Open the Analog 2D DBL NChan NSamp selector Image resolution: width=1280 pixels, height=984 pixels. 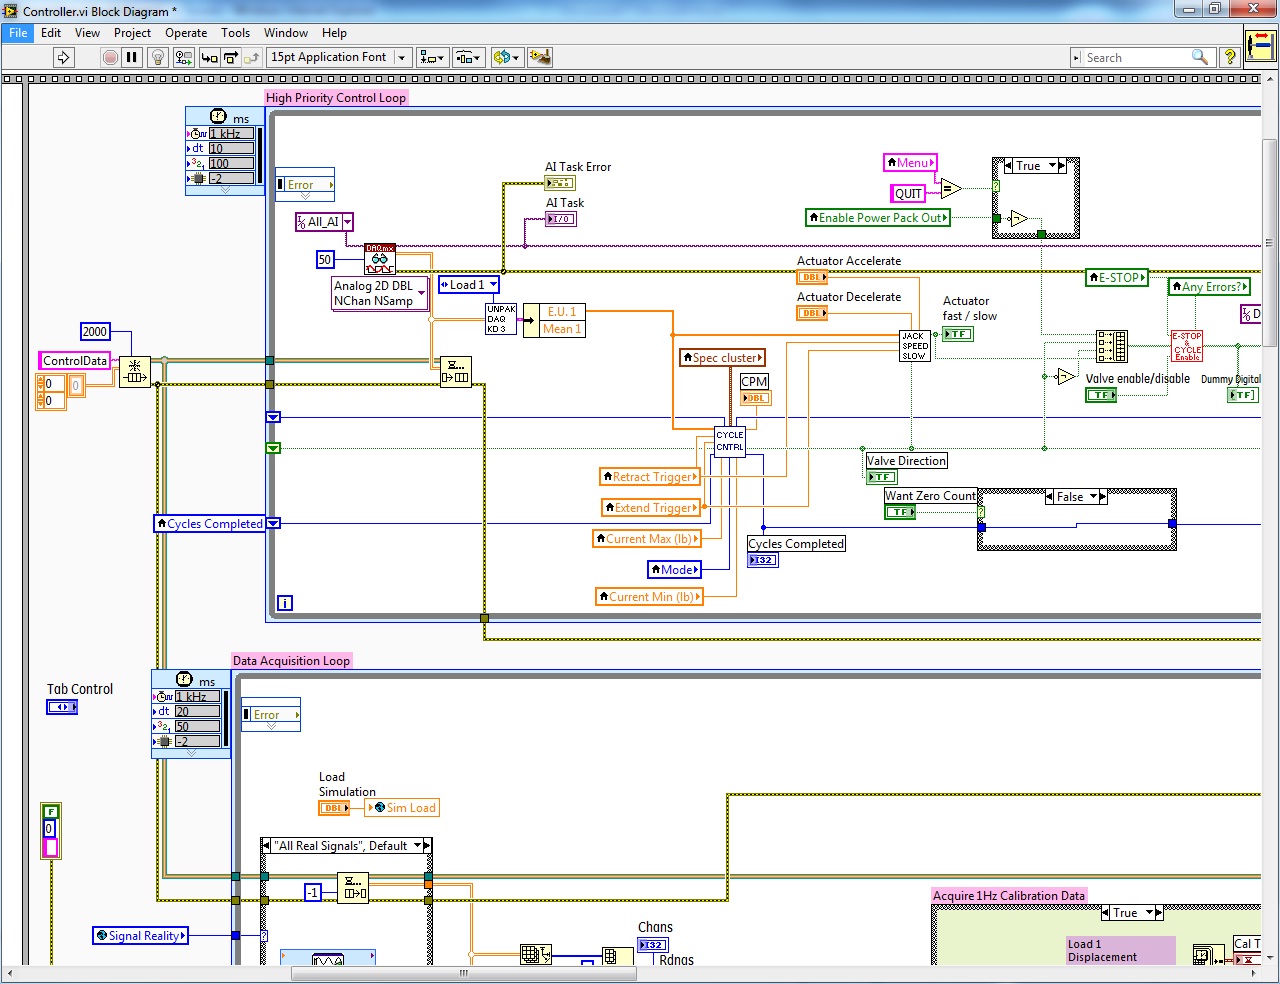point(380,293)
